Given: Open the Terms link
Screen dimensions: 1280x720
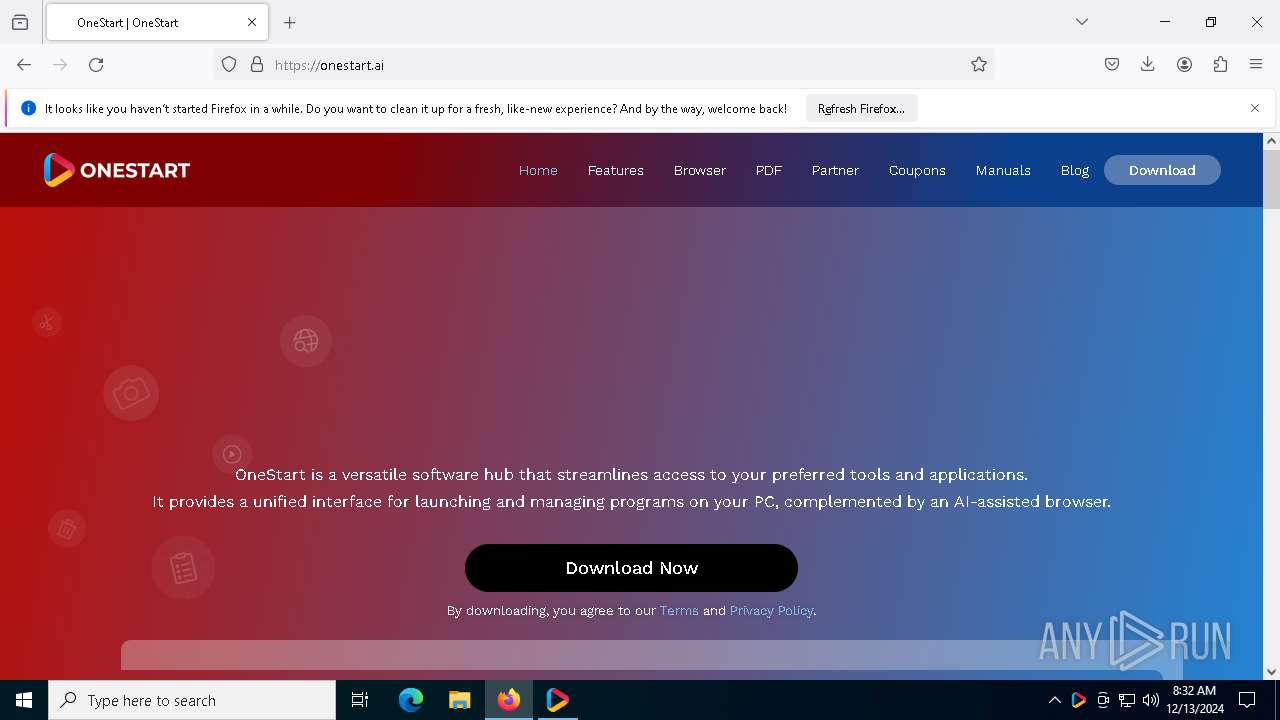Looking at the screenshot, I should coord(679,610).
